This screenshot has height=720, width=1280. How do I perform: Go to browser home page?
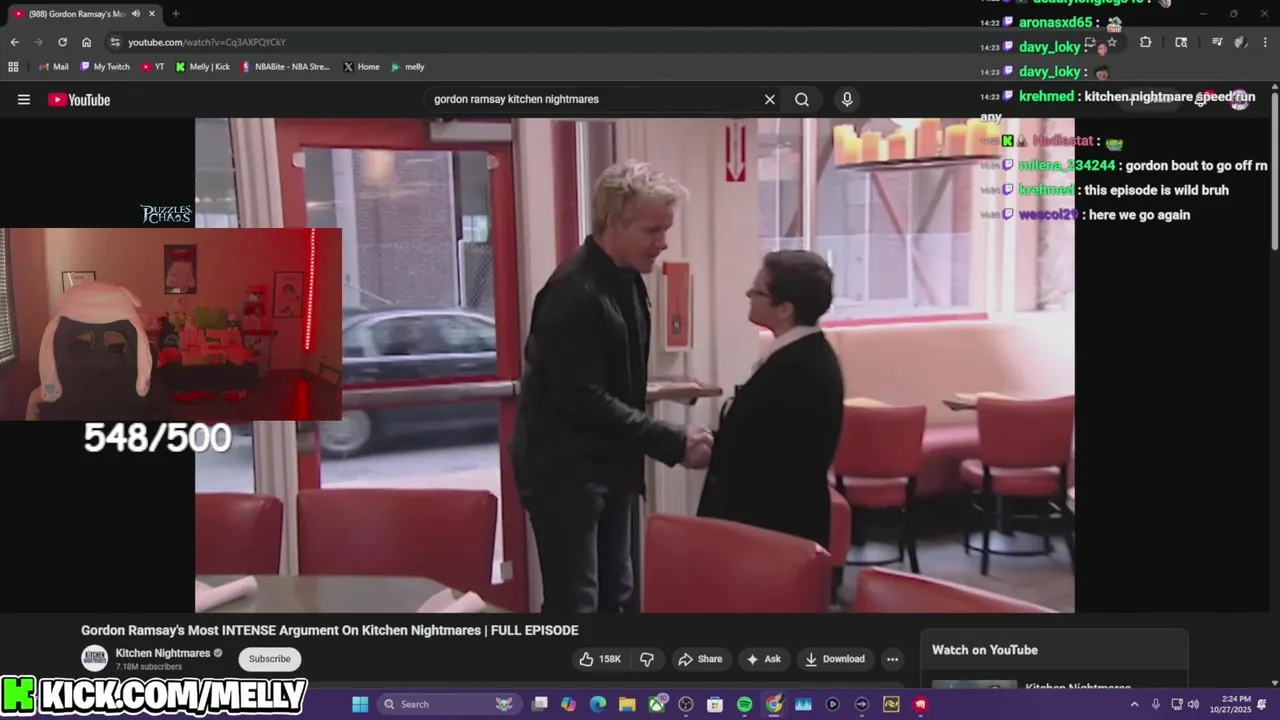pyautogui.click(x=86, y=42)
